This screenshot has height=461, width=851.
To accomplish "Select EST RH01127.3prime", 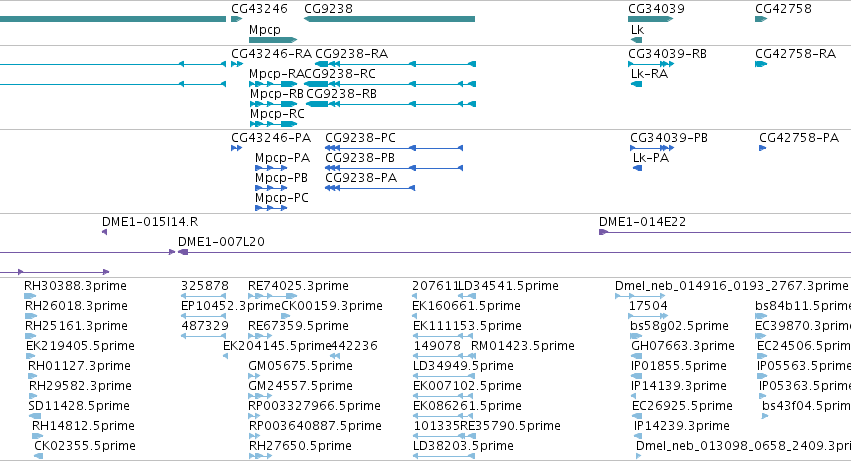I will tap(79, 367).
